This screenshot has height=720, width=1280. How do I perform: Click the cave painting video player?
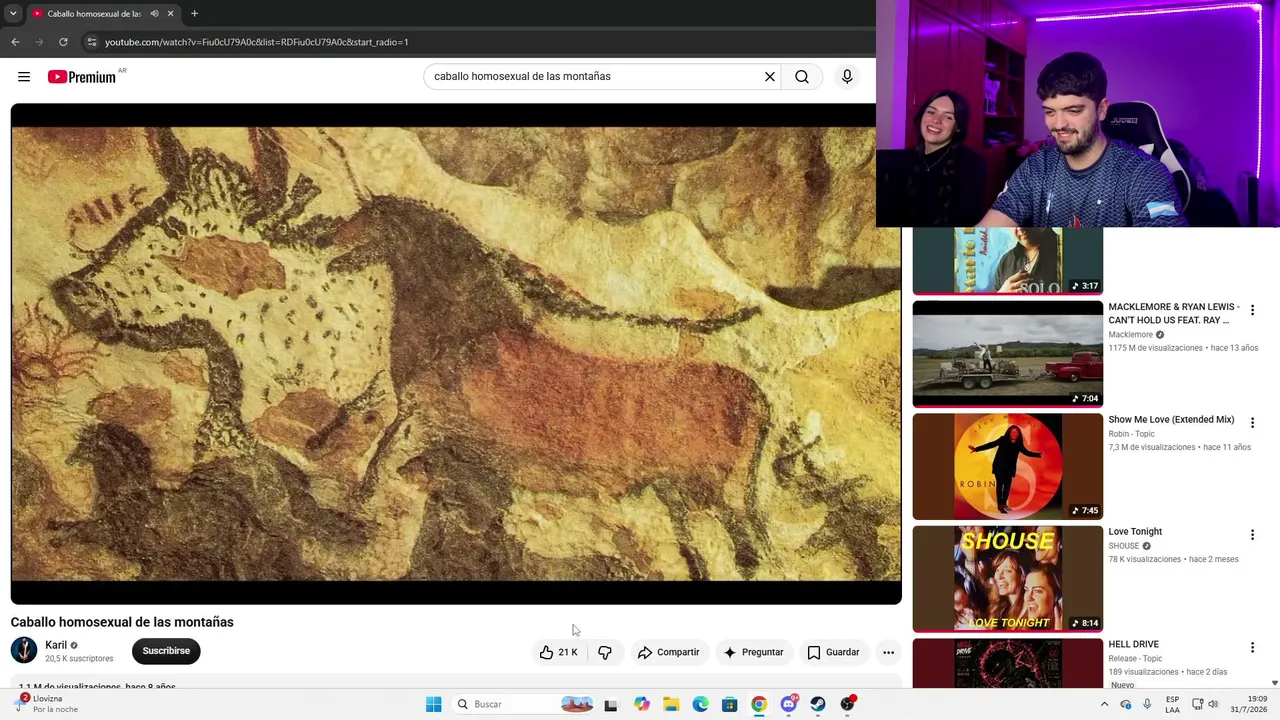pyautogui.click(x=456, y=353)
